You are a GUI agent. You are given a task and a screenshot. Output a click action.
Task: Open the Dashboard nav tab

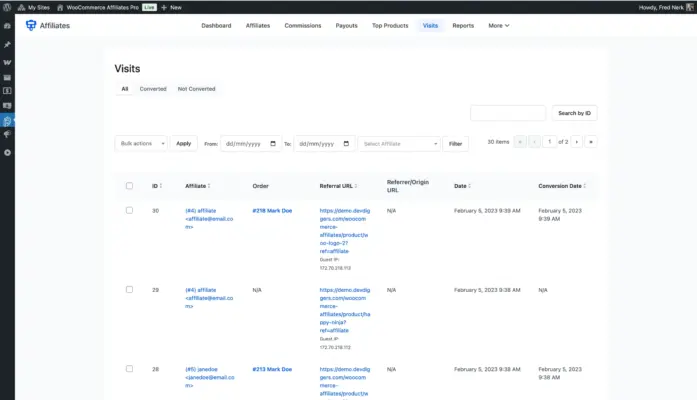(216, 25)
